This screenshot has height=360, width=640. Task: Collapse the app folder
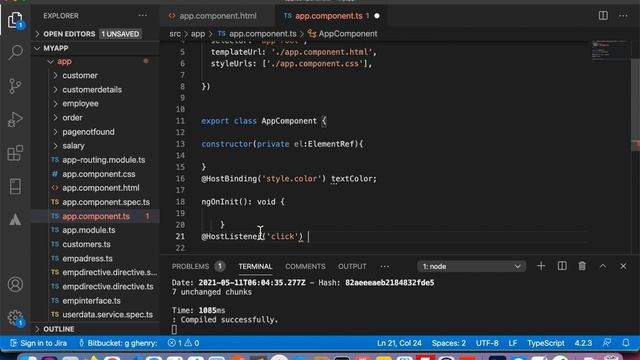96,61
